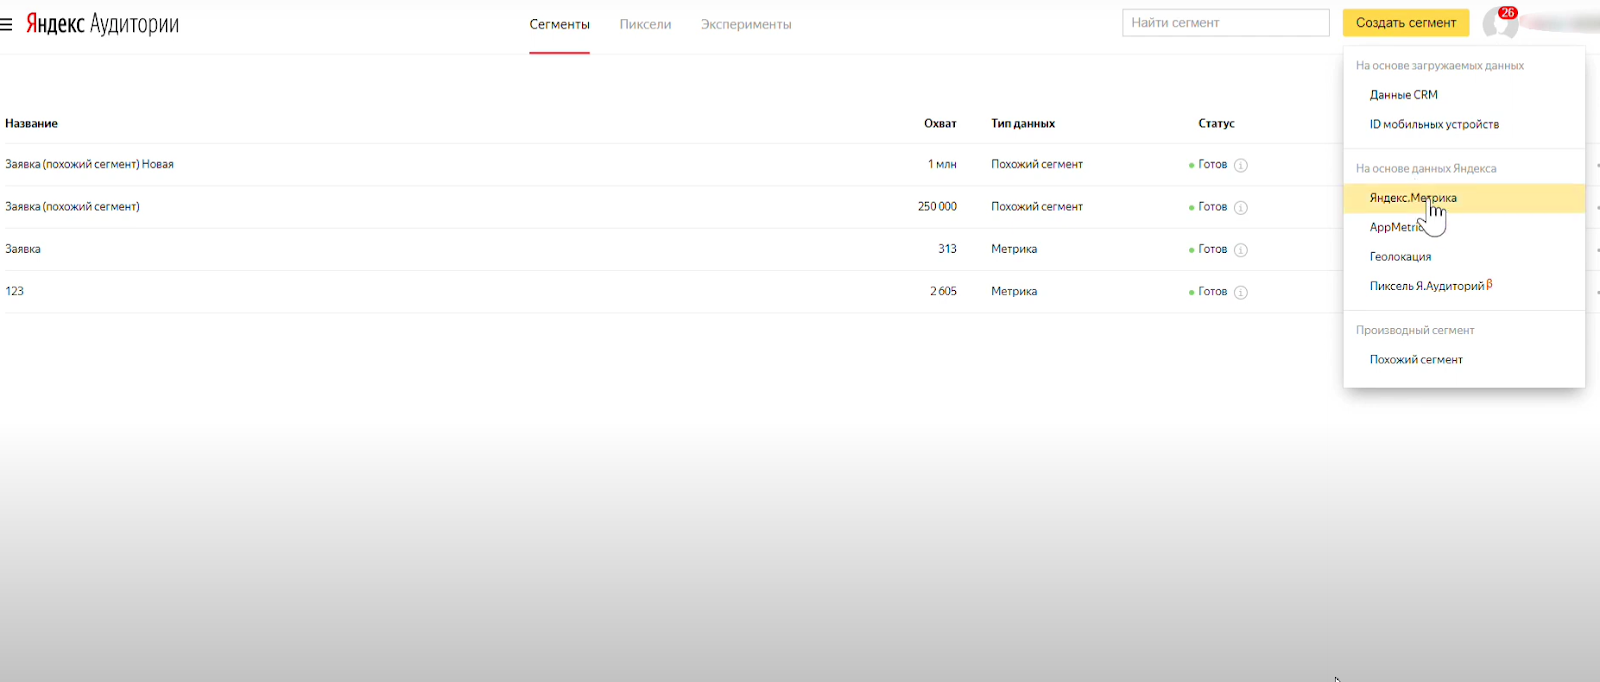Open the hamburger menu icon
The width and height of the screenshot is (1600, 682).
pos(6,24)
